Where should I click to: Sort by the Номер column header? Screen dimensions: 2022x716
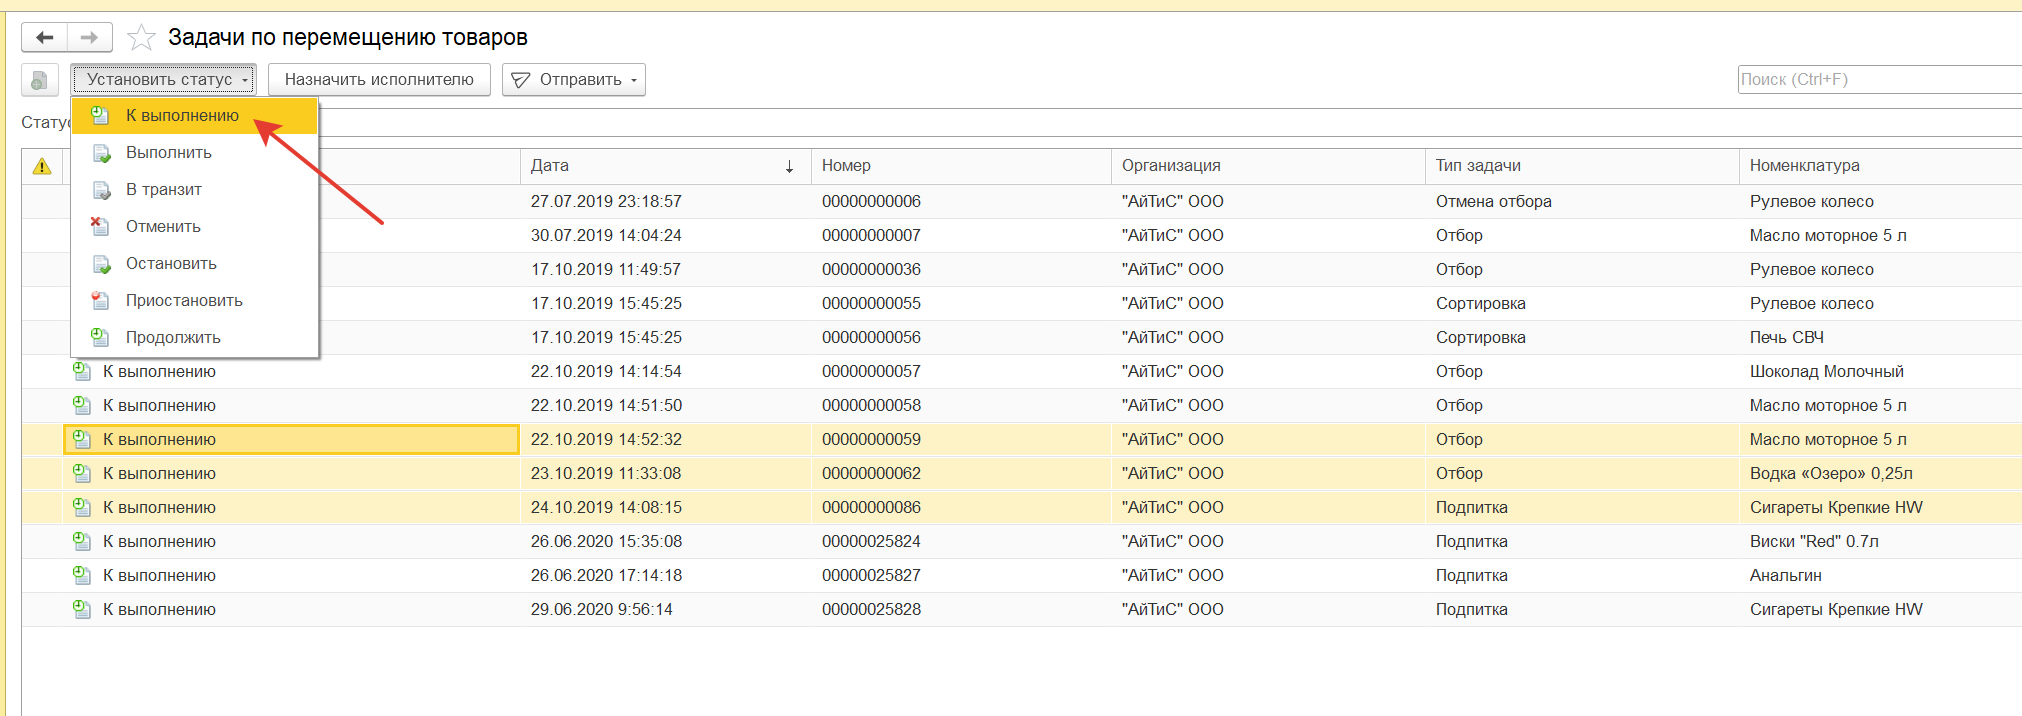(961, 166)
